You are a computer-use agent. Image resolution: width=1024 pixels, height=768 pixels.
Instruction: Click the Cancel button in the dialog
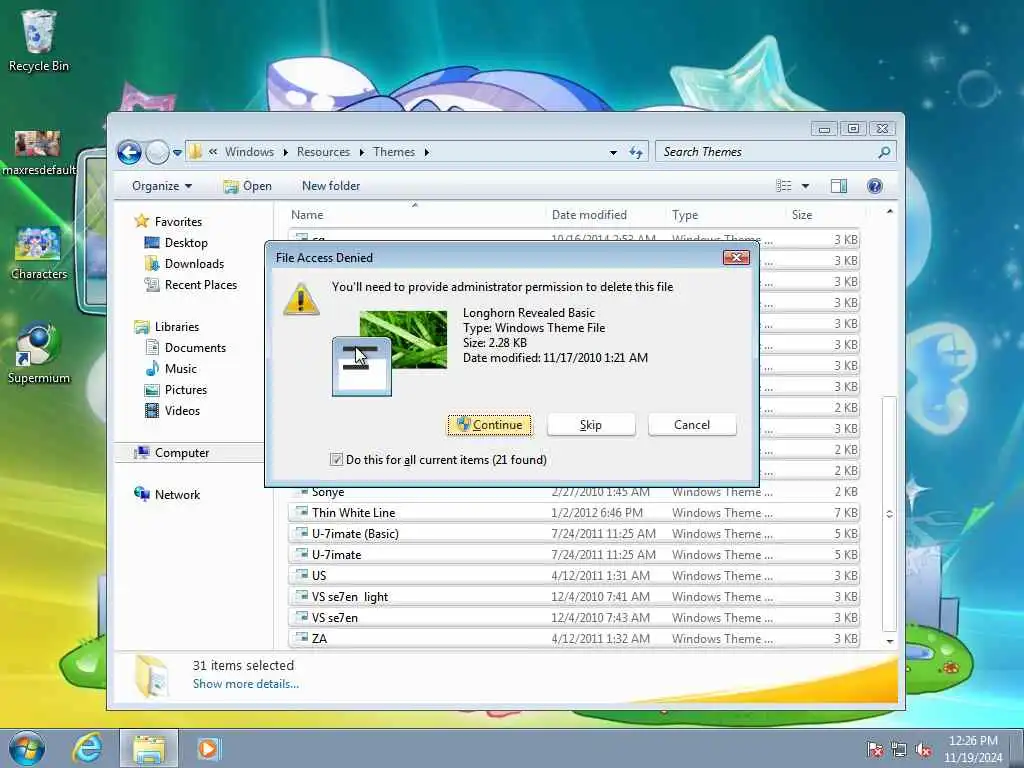pyautogui.click(x=692, y=425)
